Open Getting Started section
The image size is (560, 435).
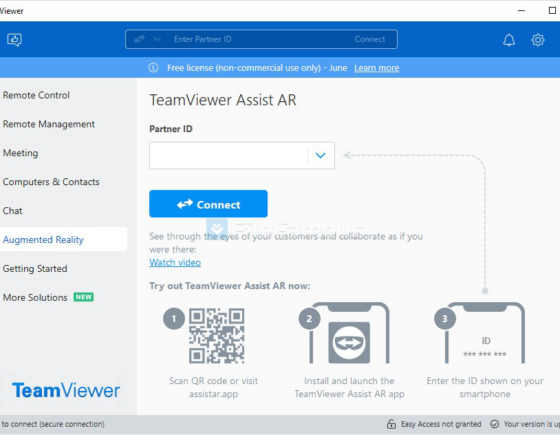35,268
